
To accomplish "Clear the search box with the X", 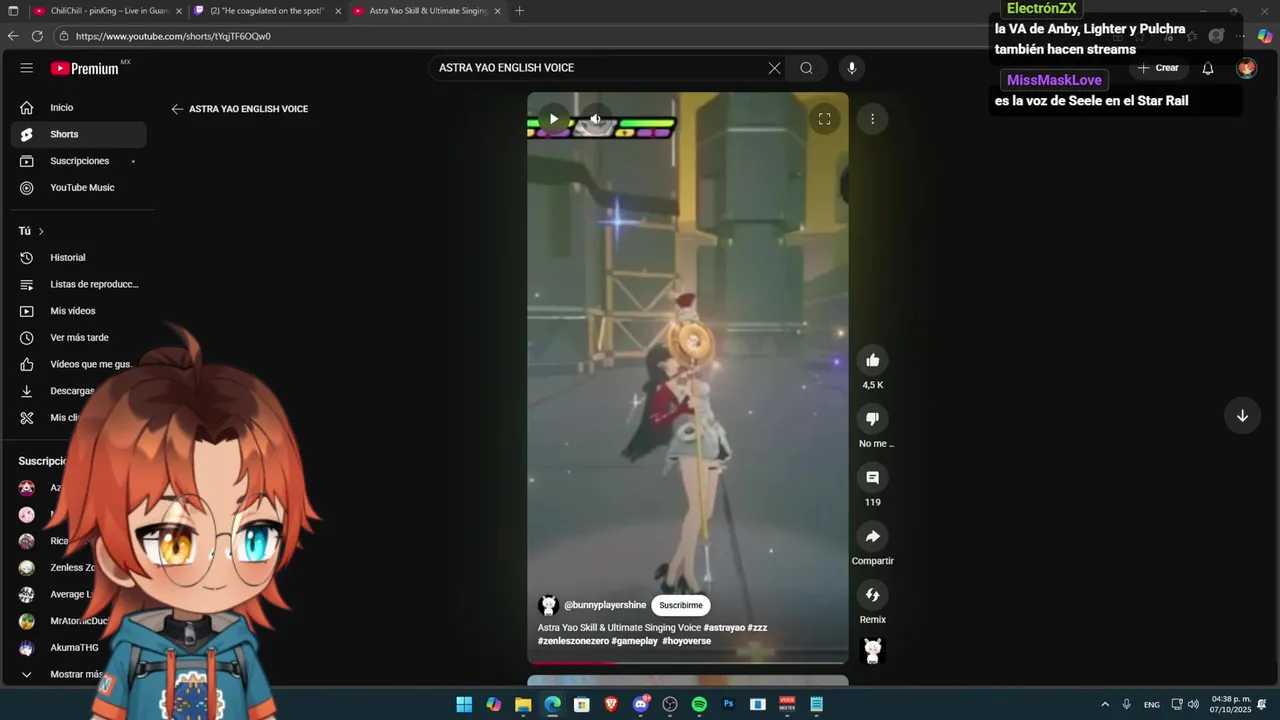I will [774, 68].
